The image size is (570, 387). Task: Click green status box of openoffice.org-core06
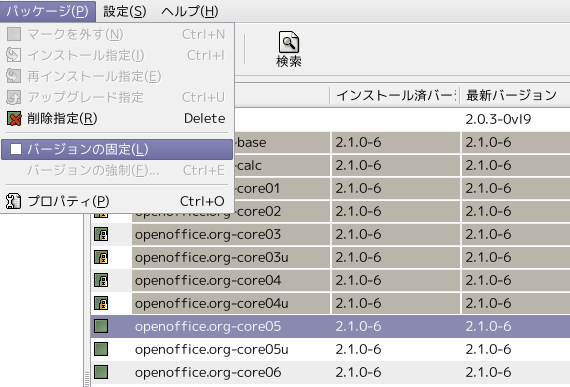tap(101, 372)
